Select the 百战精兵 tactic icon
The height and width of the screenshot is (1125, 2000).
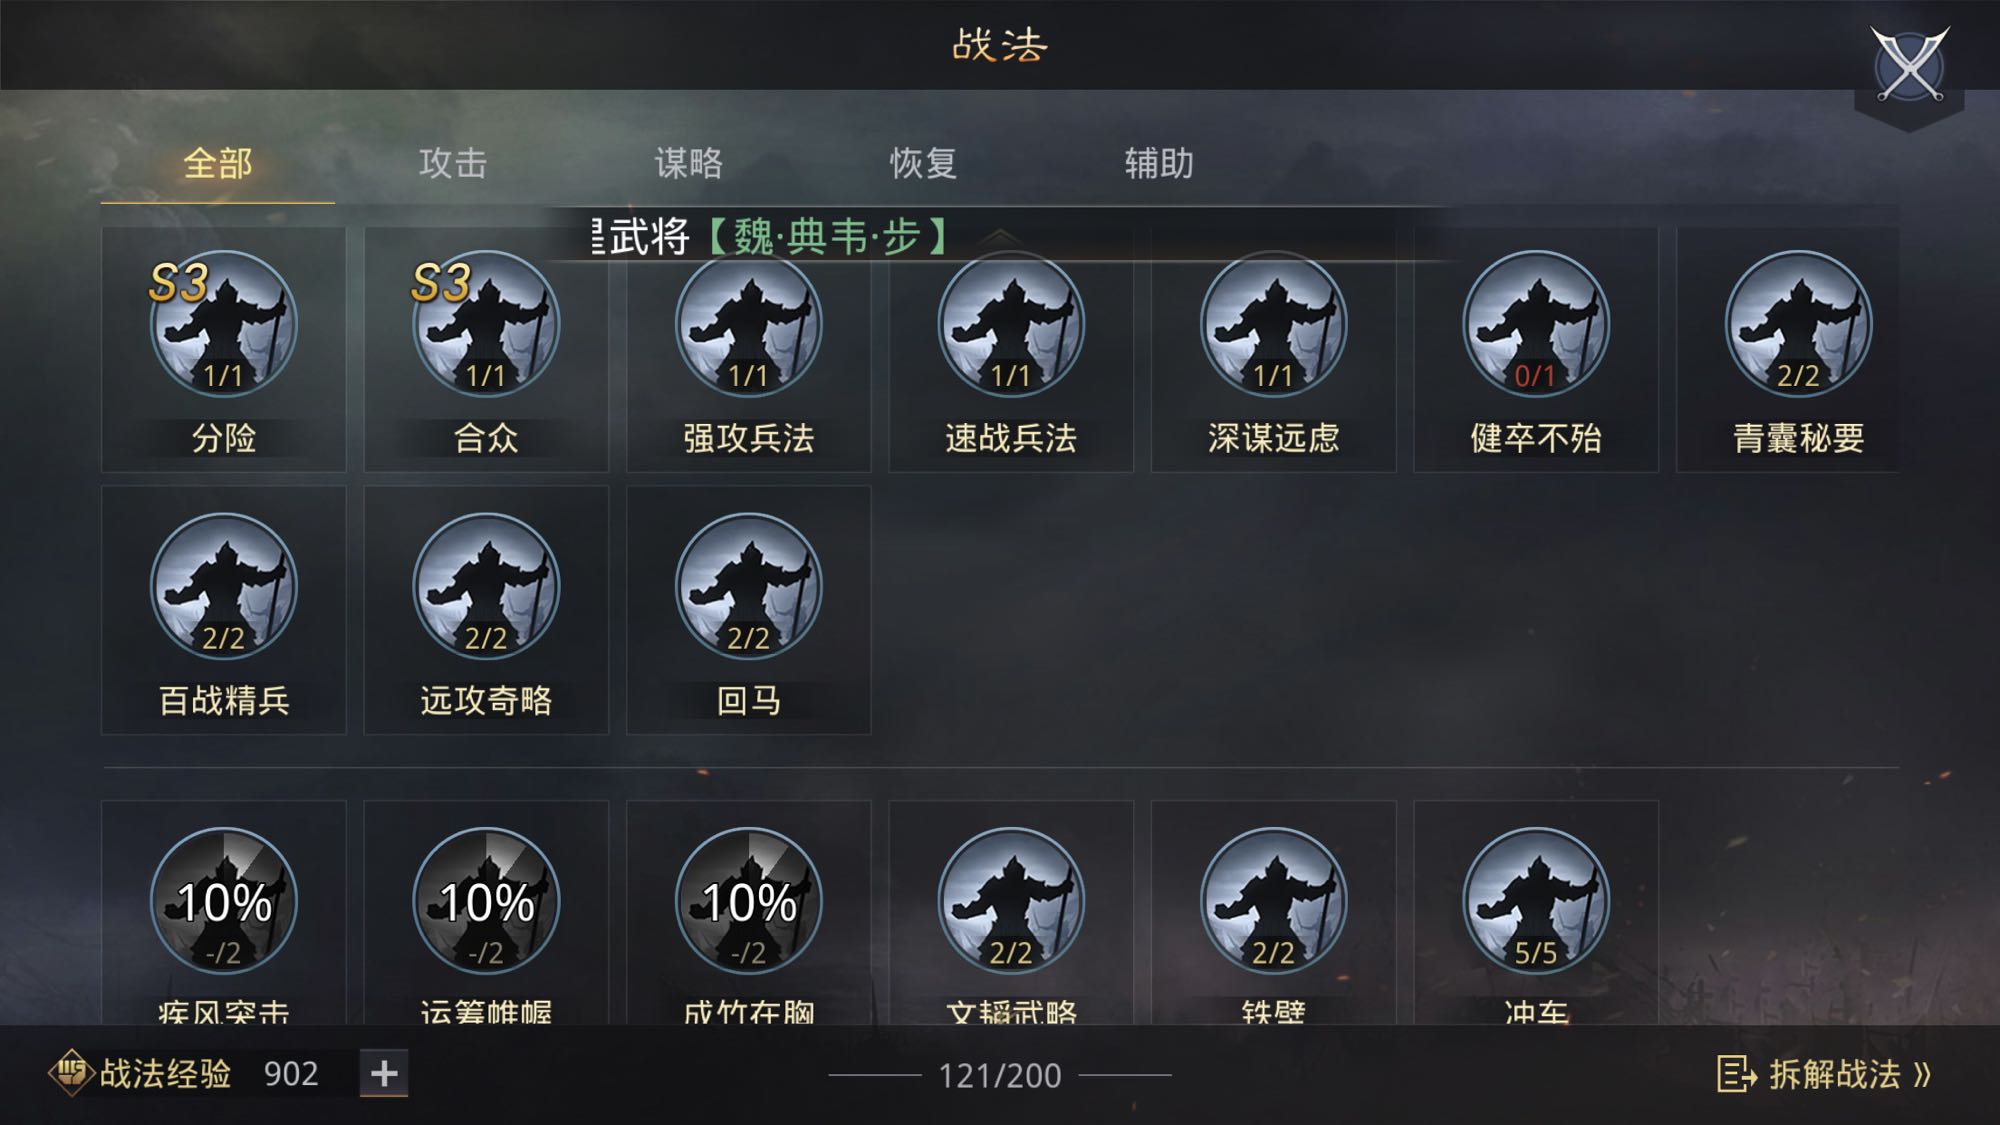[223, 587]
